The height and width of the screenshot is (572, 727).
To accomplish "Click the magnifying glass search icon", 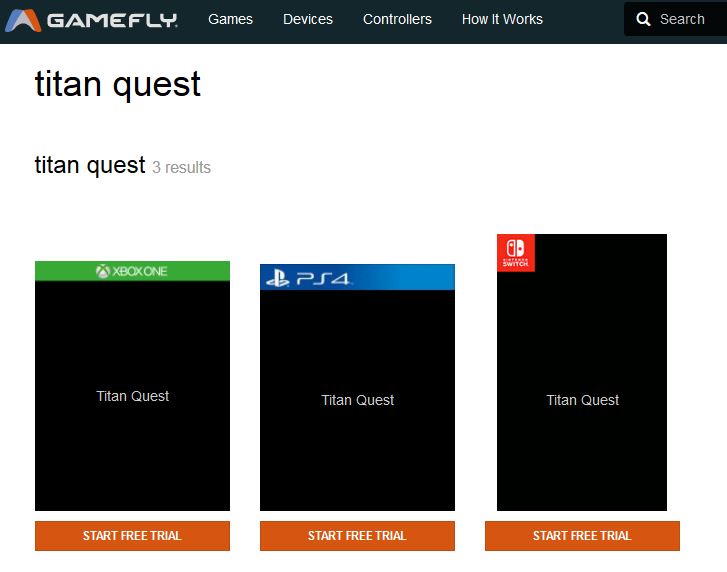I will pyautogui.click(x=644, y=19).
